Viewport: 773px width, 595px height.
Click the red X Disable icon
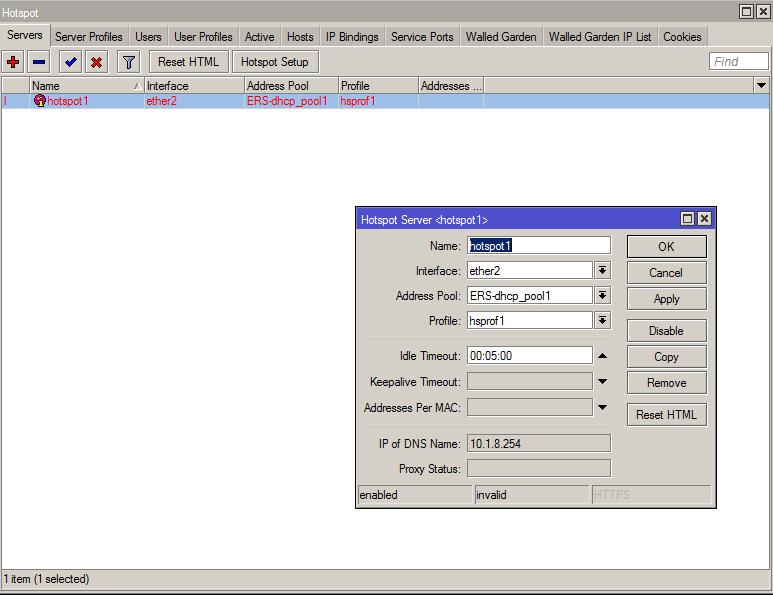point(96,62)
